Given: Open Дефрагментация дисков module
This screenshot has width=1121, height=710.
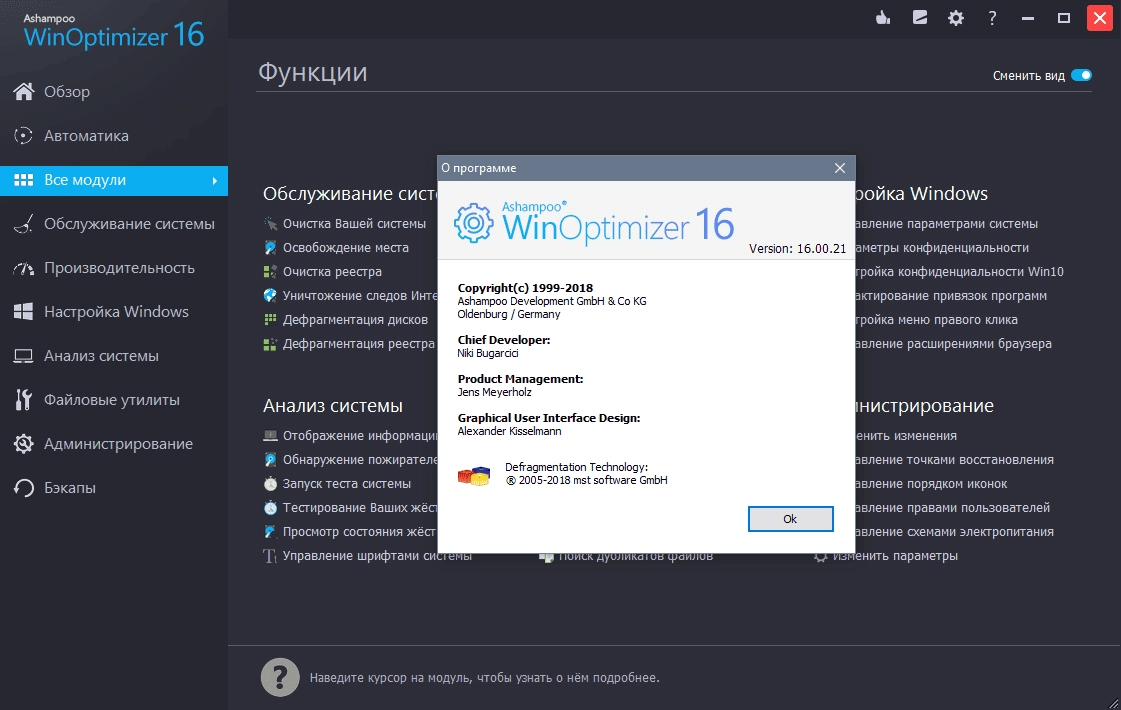Looking at the screenshot, I should (355, 320).
